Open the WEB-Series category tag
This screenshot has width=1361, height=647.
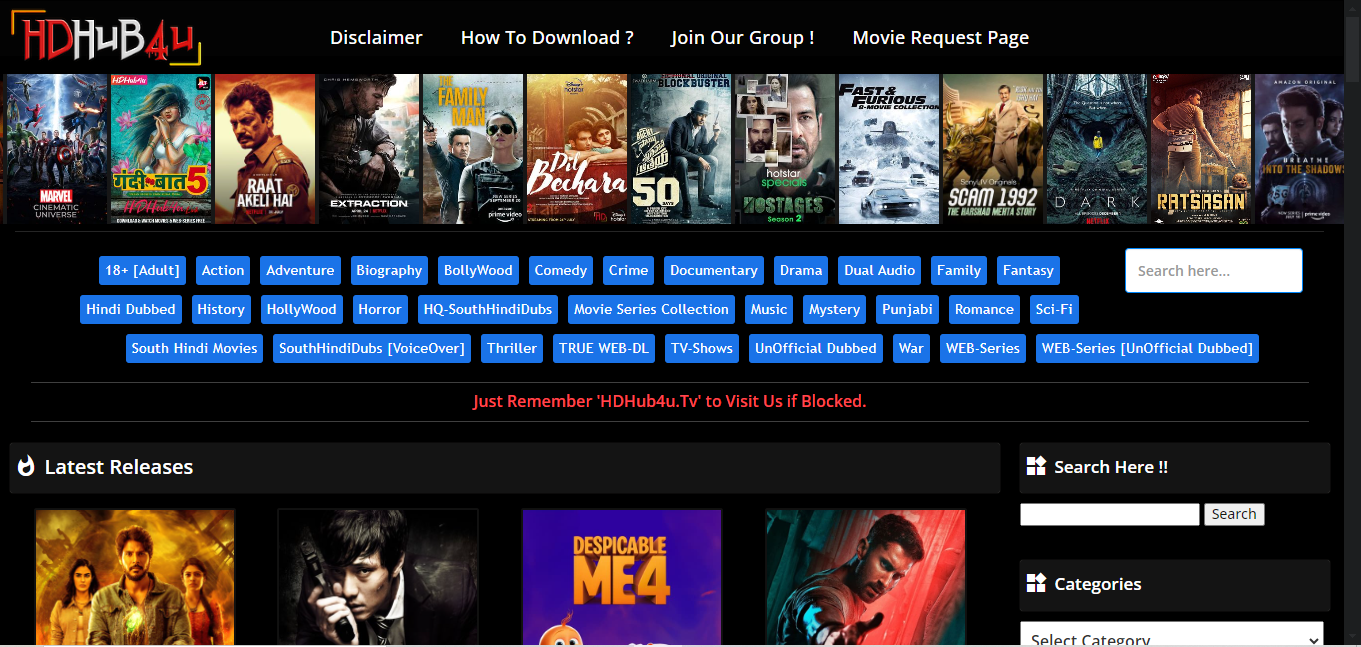click(x=983, y=348)
